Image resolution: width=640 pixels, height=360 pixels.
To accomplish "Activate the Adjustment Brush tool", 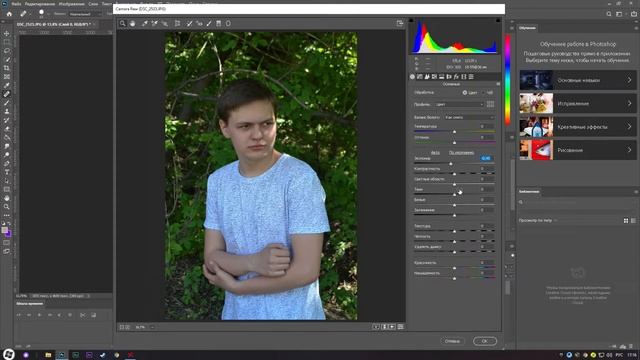I will coord(209,24).
